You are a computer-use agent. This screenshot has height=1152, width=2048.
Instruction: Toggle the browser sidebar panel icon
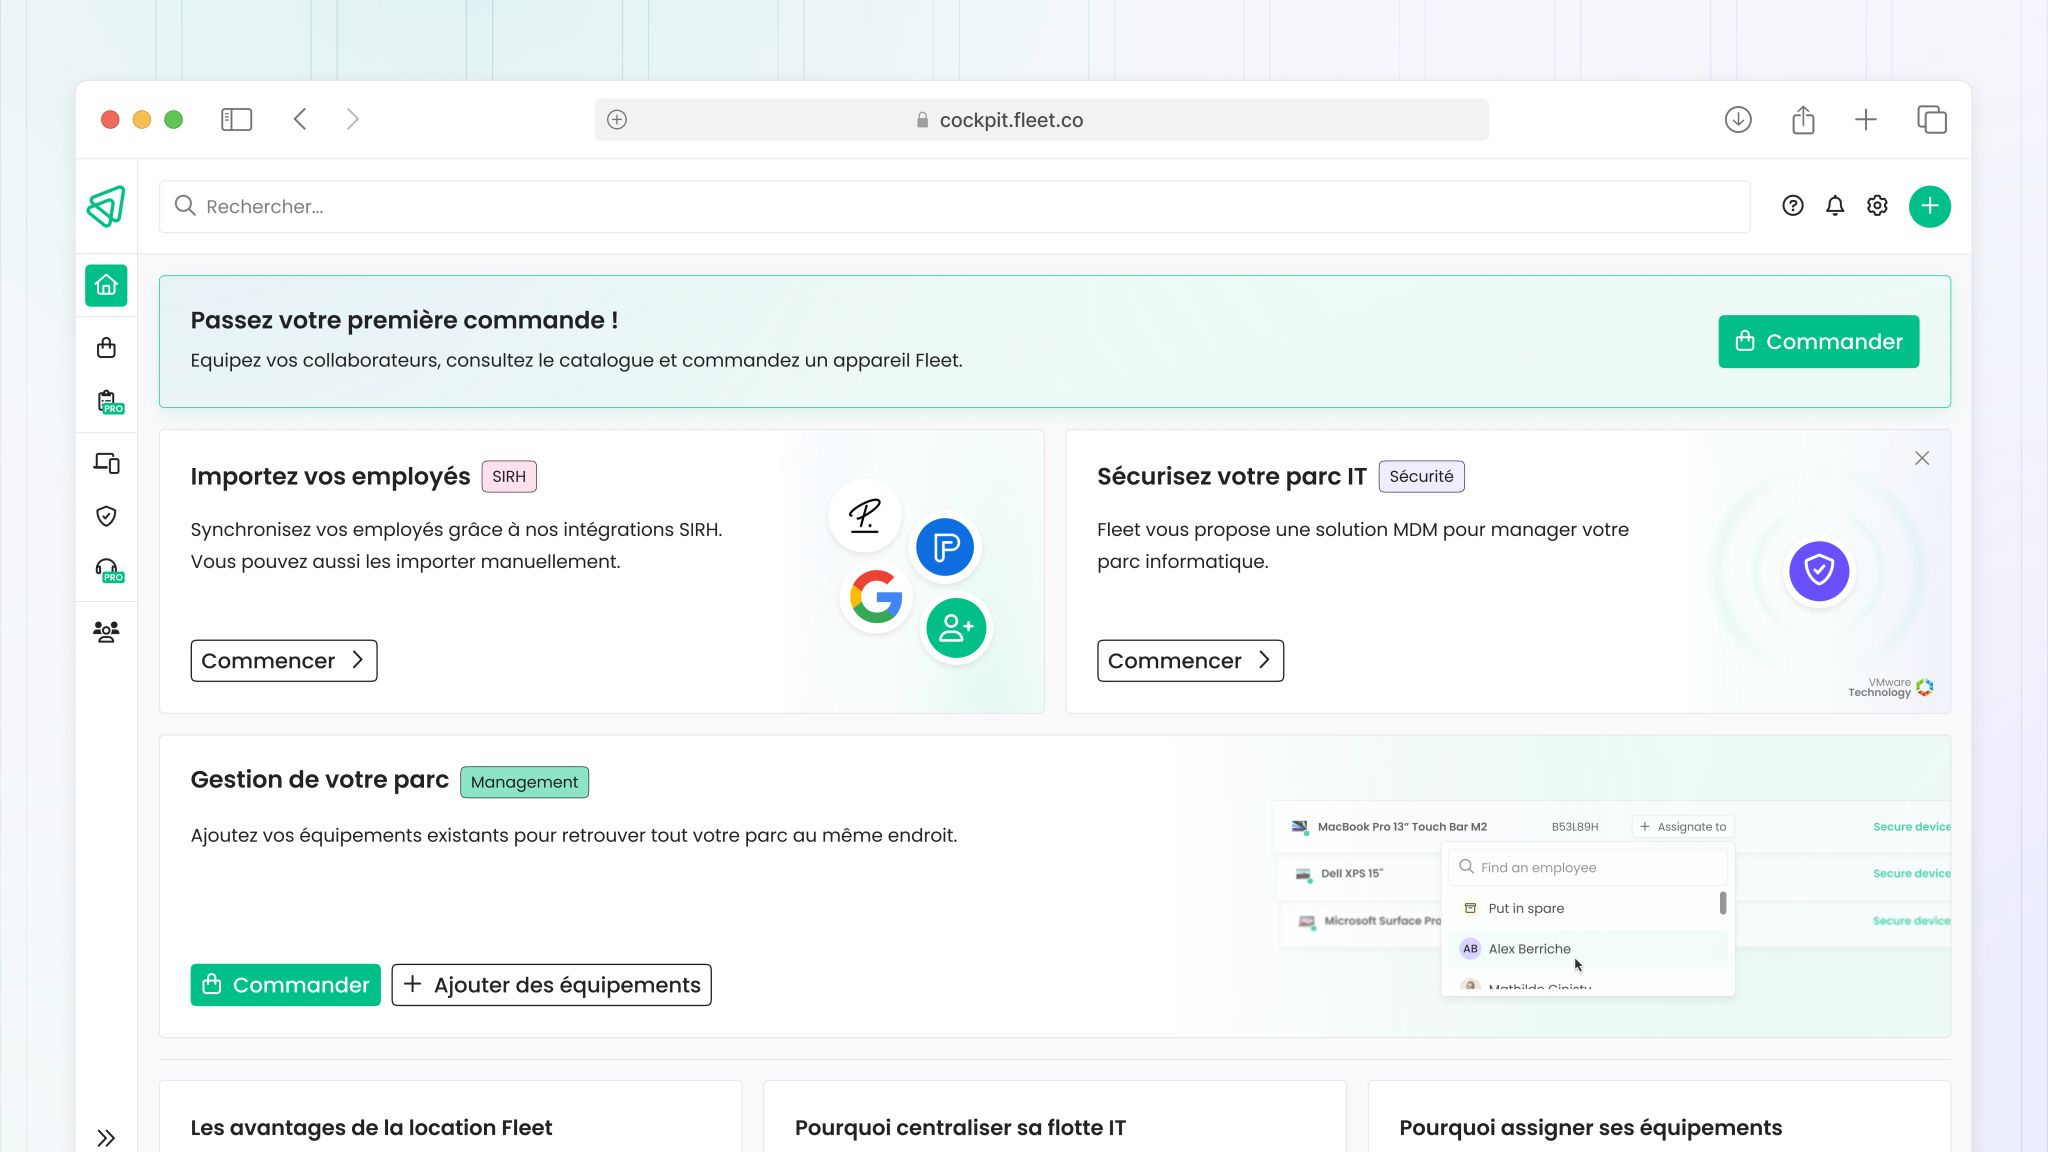pyautogui.click(x=236, y=120)
